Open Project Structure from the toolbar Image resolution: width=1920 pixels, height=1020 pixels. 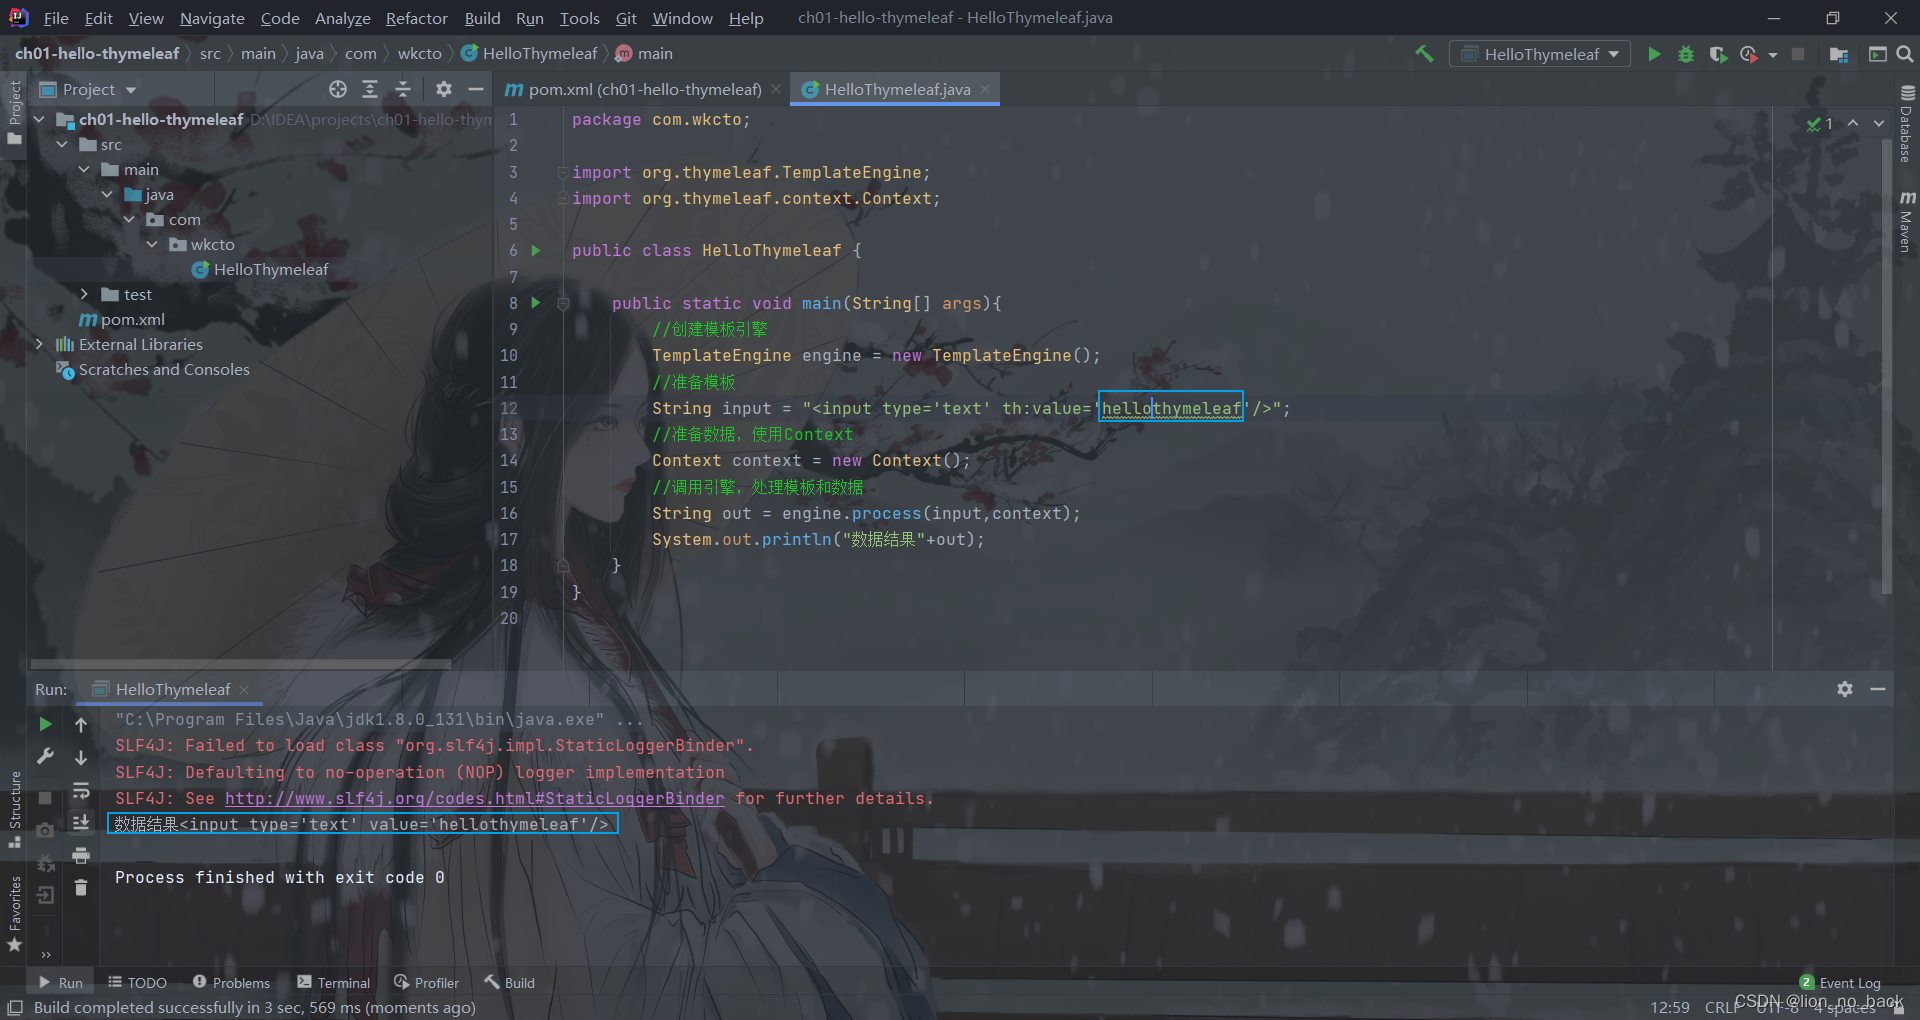click(1838, 54)
